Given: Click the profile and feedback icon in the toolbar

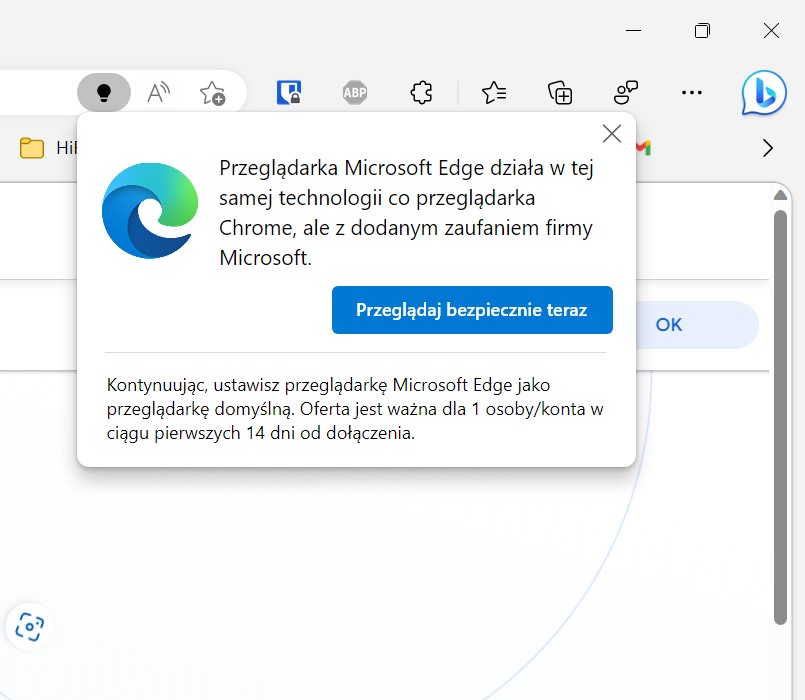Looking at the screenshot, I should 626,93.
